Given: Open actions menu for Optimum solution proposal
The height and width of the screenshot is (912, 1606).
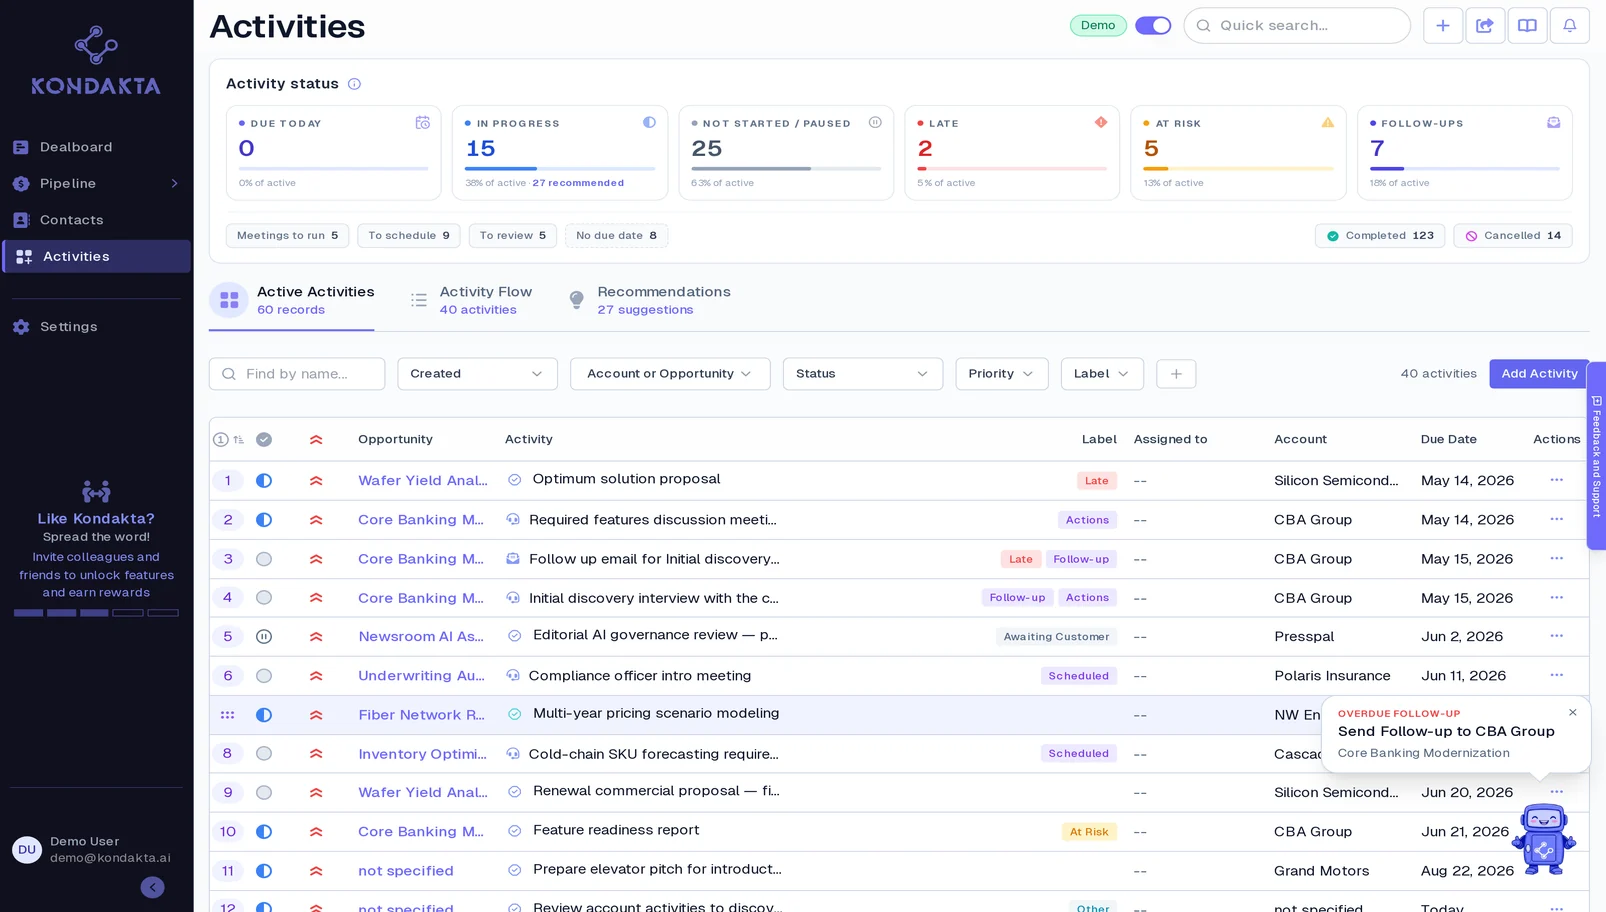Looking at the screenshot, I should (x=1556, y=480).
